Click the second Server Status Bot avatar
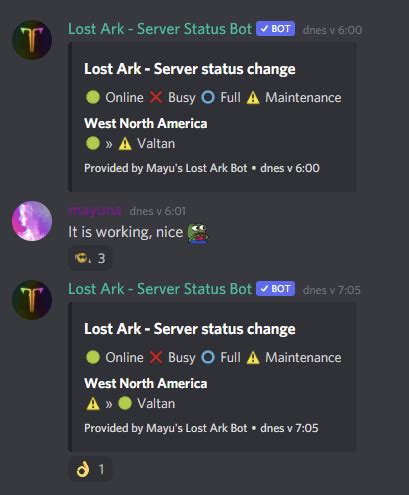Image resolution: width=409 pixels, height=495 pixels. (x=32, y=300)
